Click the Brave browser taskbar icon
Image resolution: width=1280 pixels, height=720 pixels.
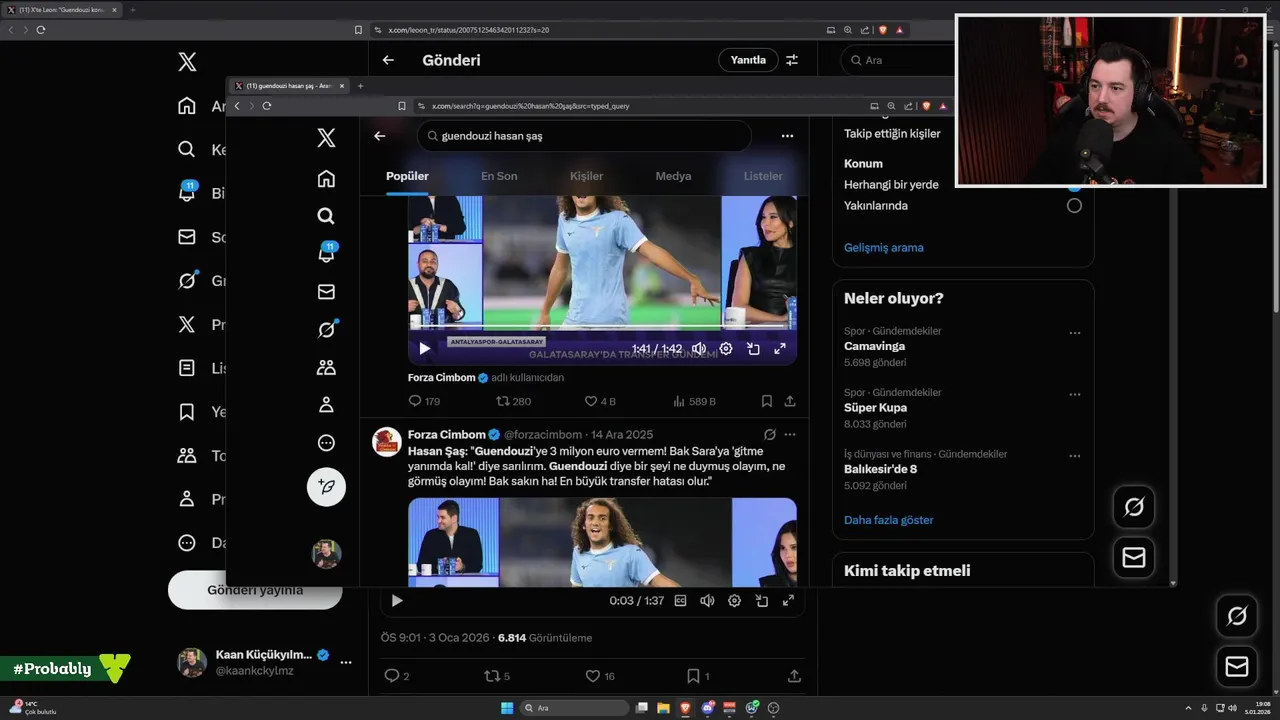click(x=685, y=708)
